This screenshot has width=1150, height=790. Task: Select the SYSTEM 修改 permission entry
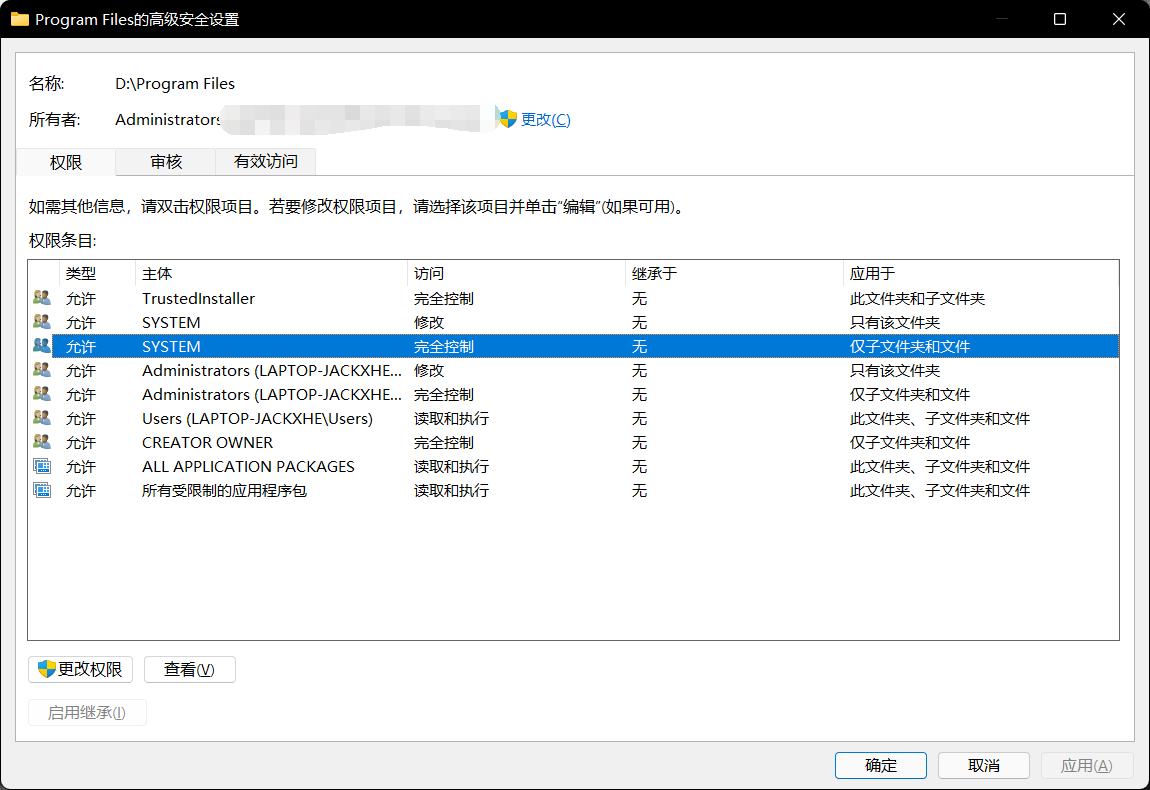pos(300,322)
